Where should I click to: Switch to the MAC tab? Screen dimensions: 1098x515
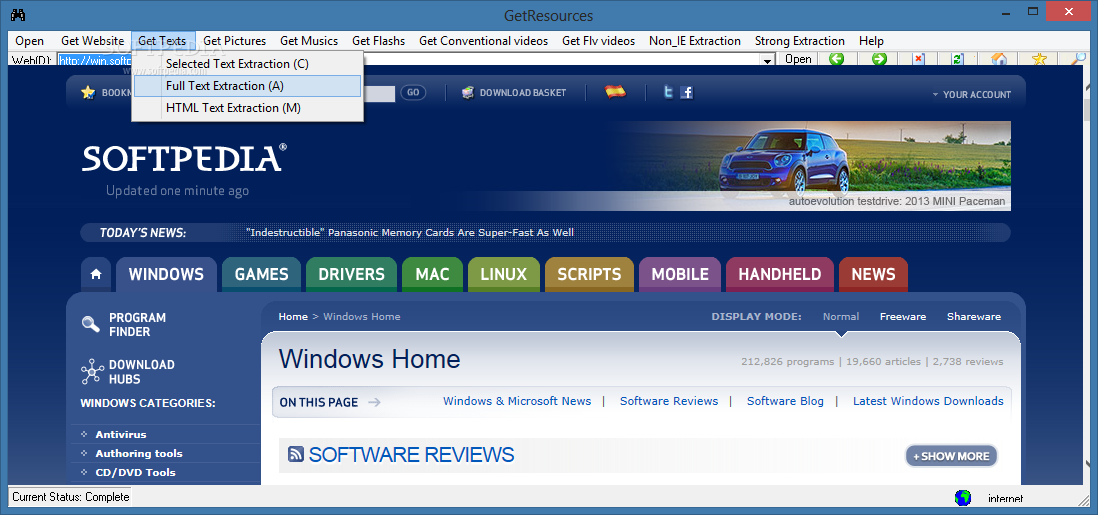pyautogui.click(x=432, y=275)
